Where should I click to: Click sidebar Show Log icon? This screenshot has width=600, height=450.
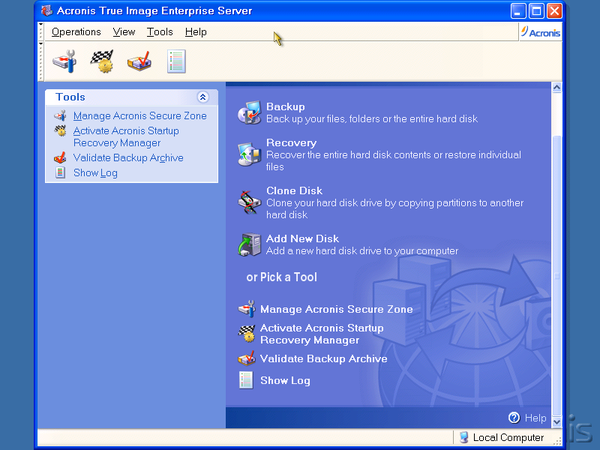(60, 173)
